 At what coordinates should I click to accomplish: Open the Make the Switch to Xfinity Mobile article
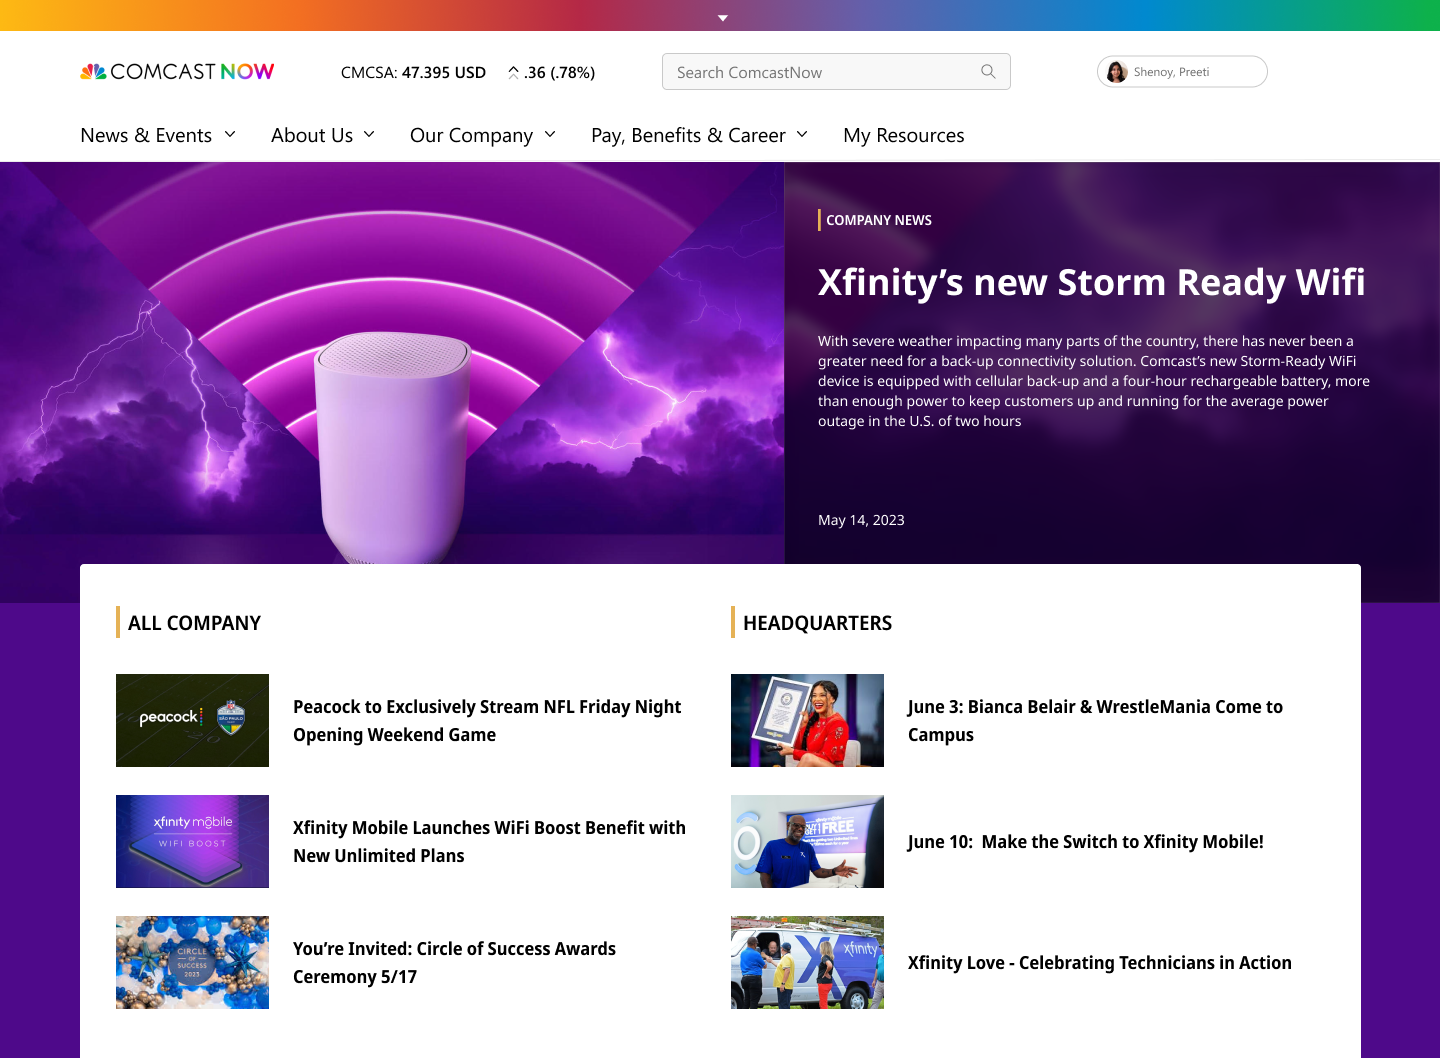tap(1086, 842)
